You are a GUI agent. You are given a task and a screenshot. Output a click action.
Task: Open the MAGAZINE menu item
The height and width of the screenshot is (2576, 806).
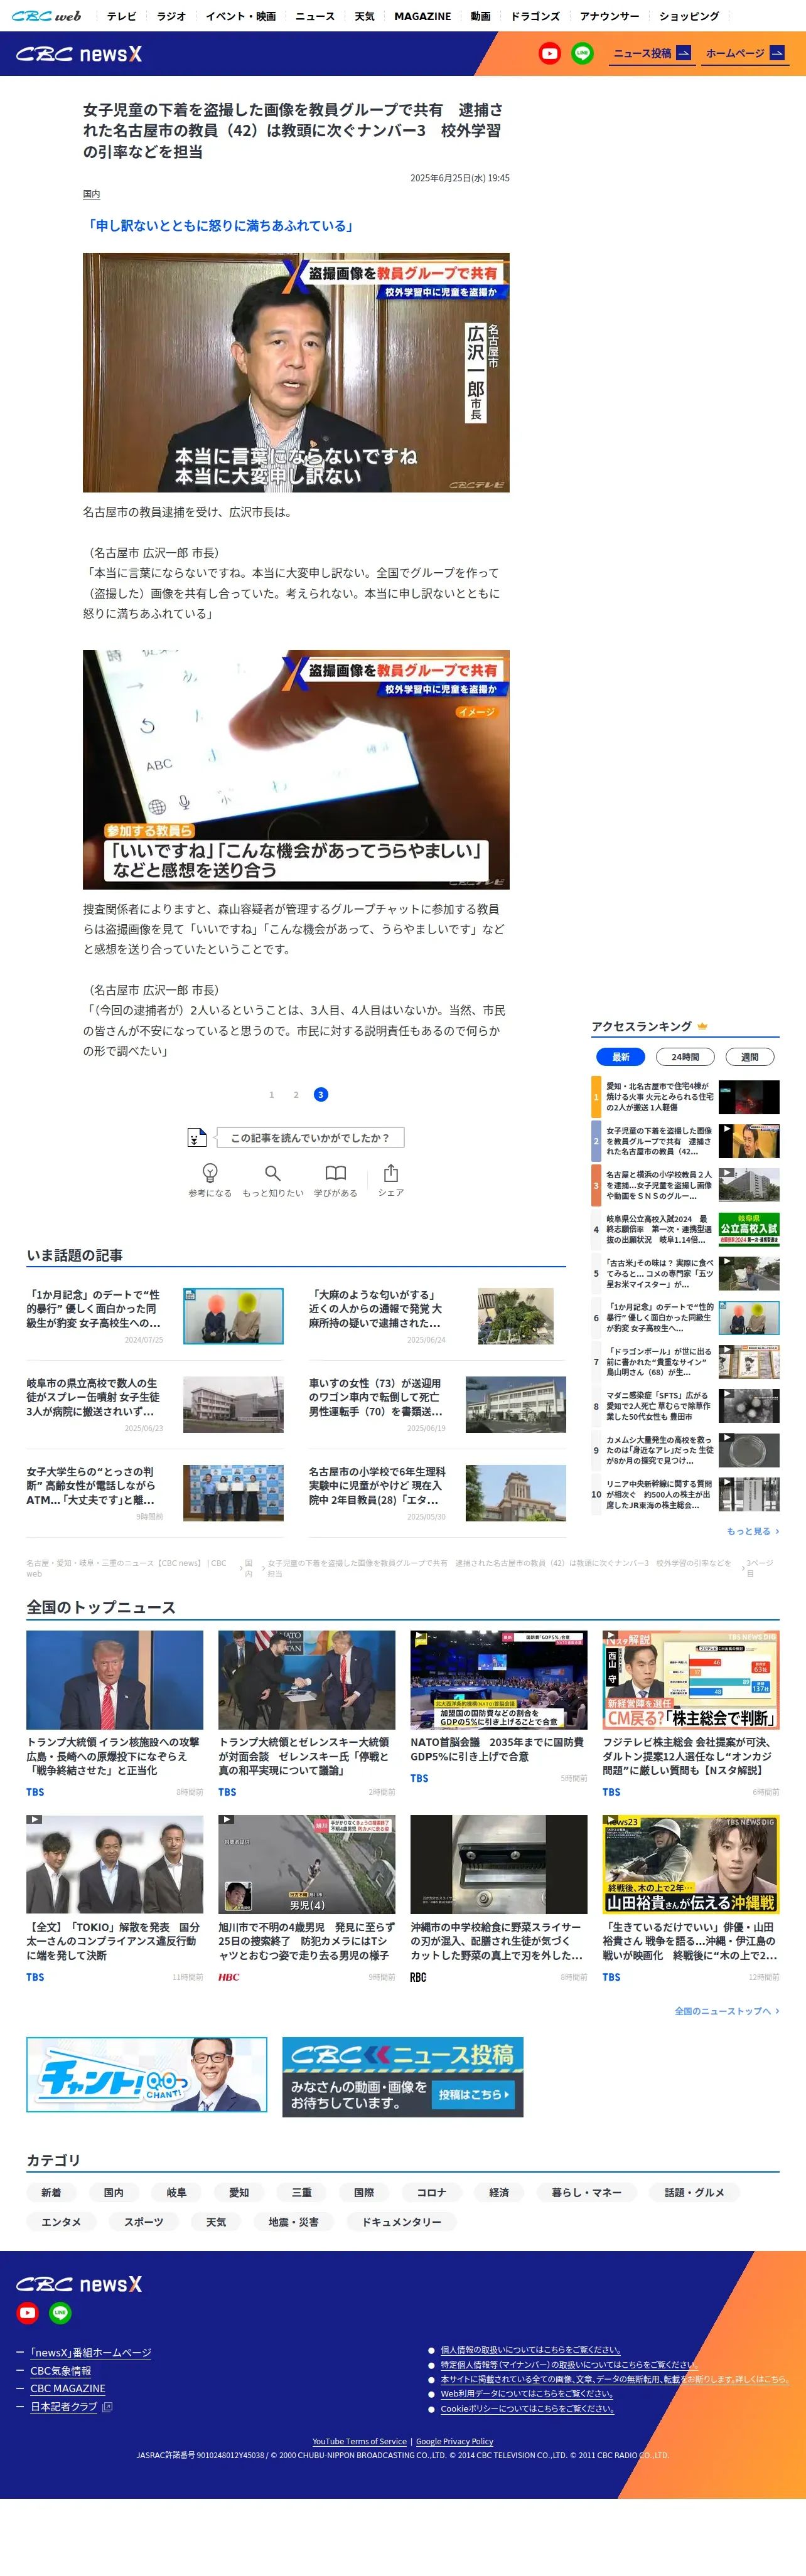click(422, 16)
